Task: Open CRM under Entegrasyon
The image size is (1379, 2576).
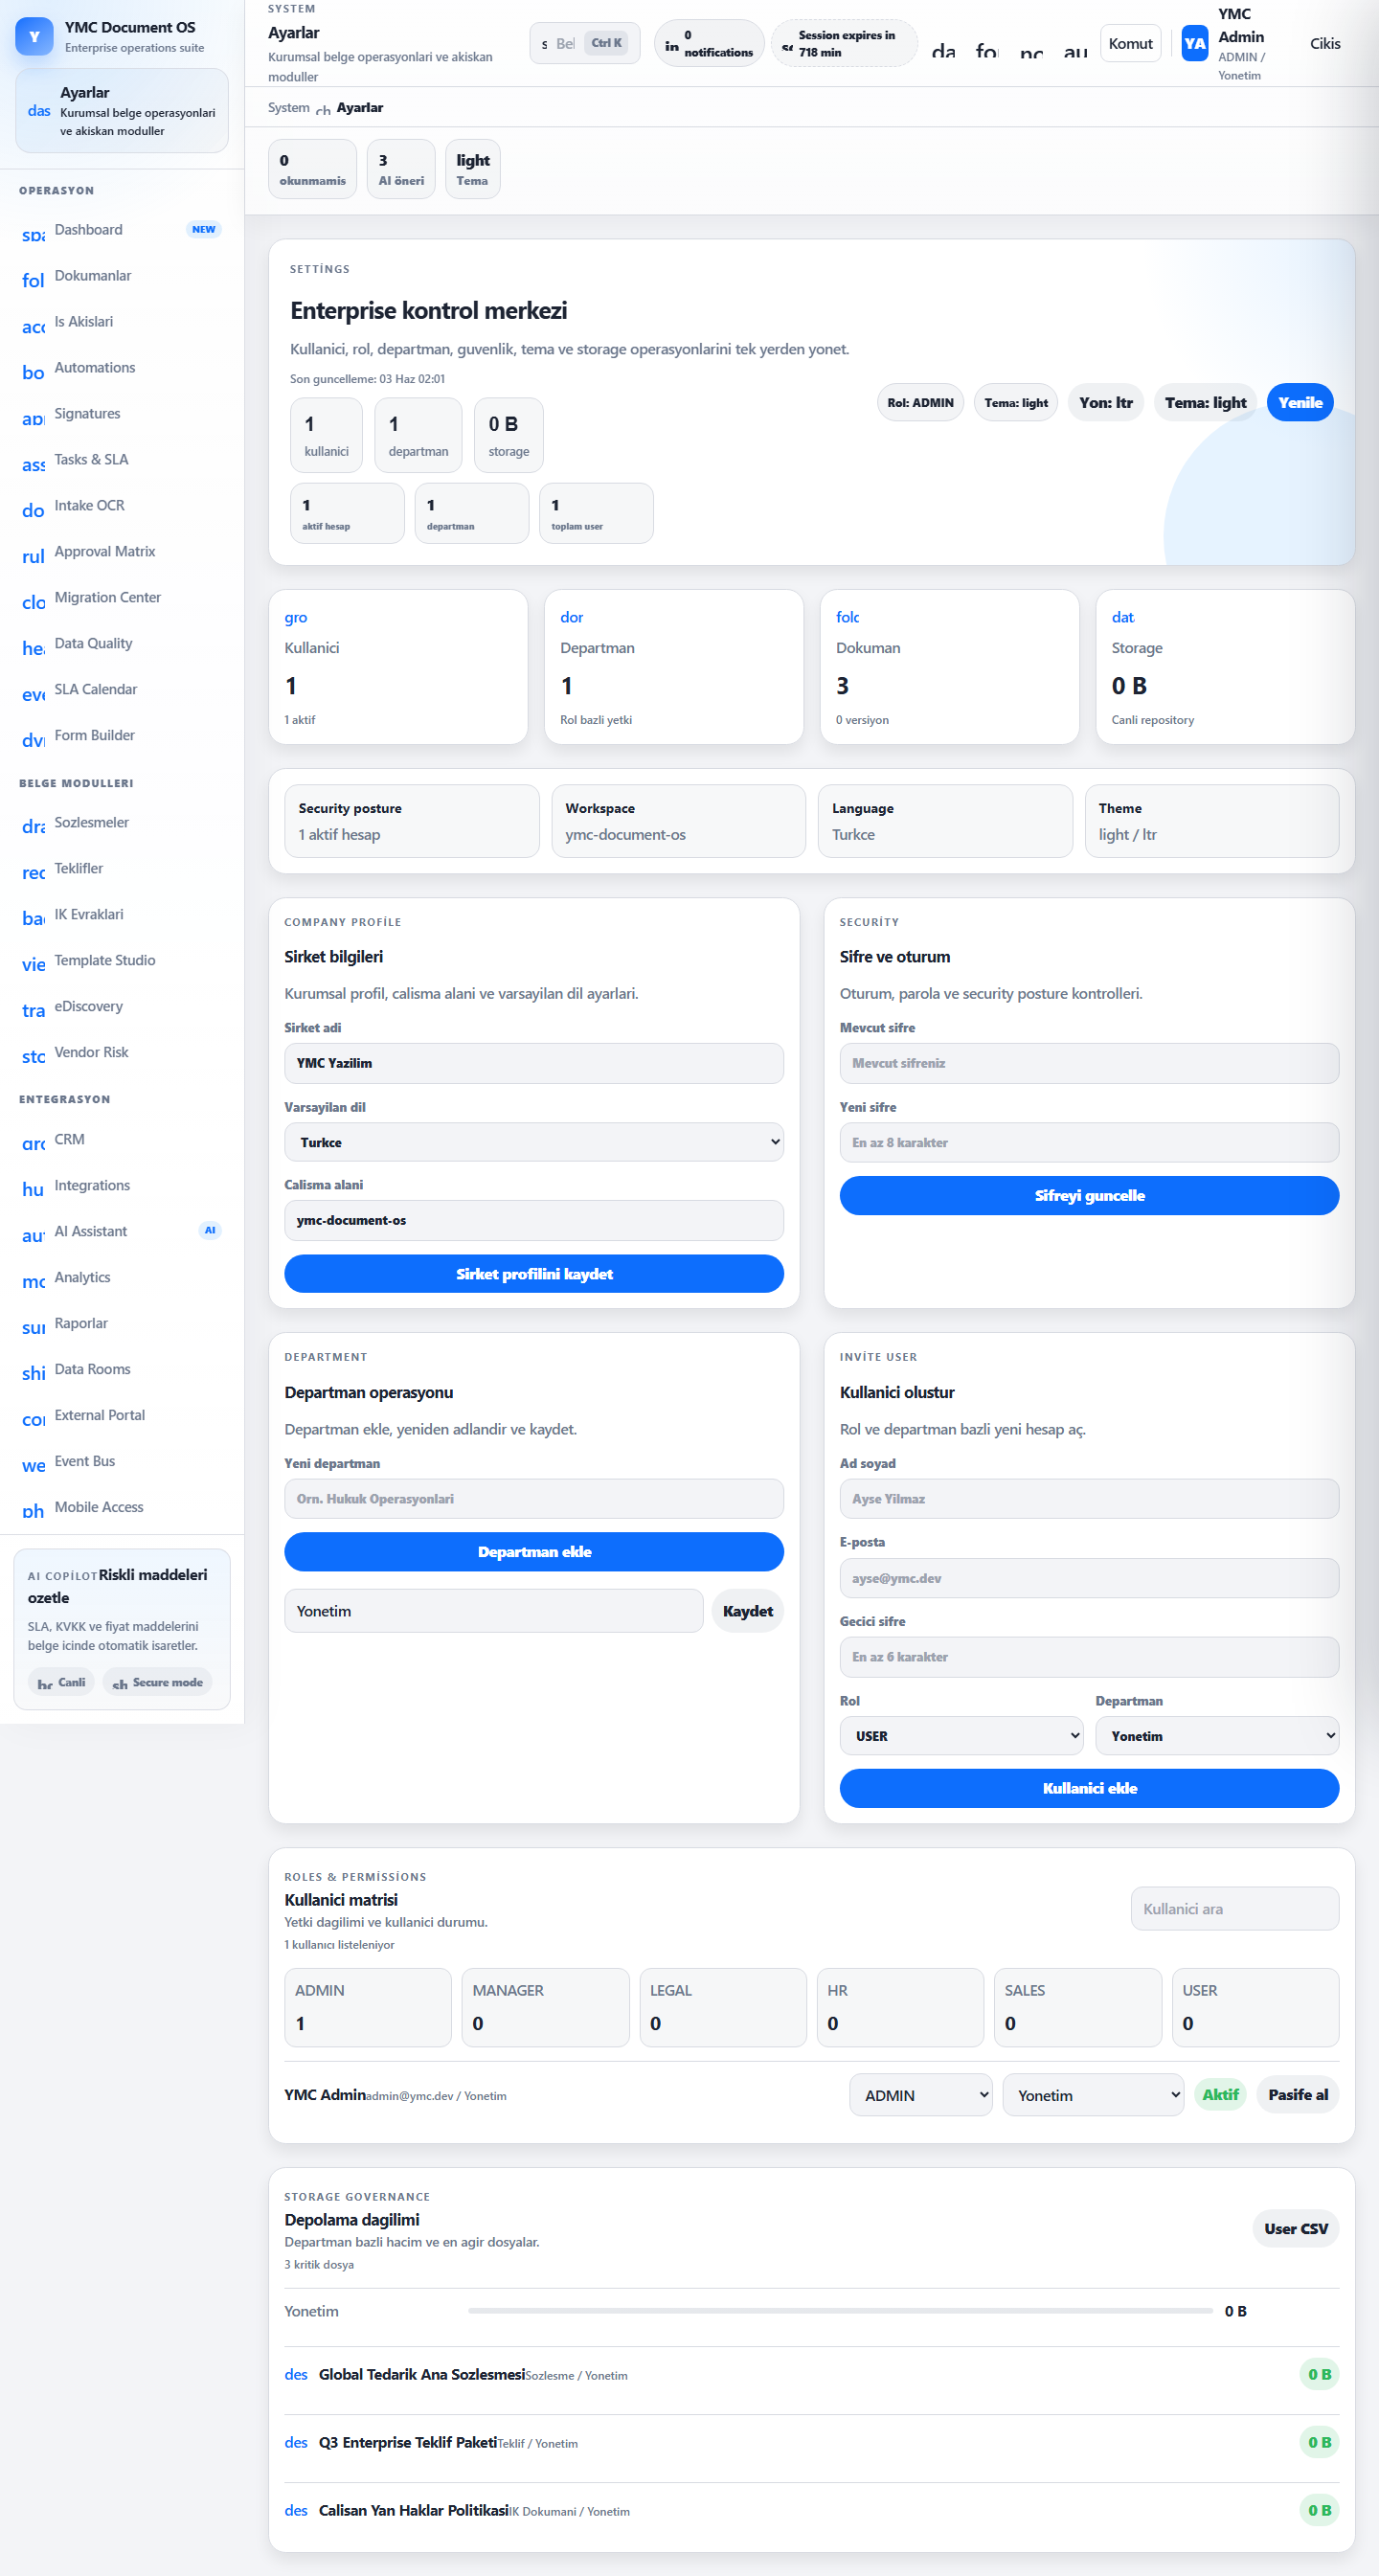Action: coord(121,1140)
